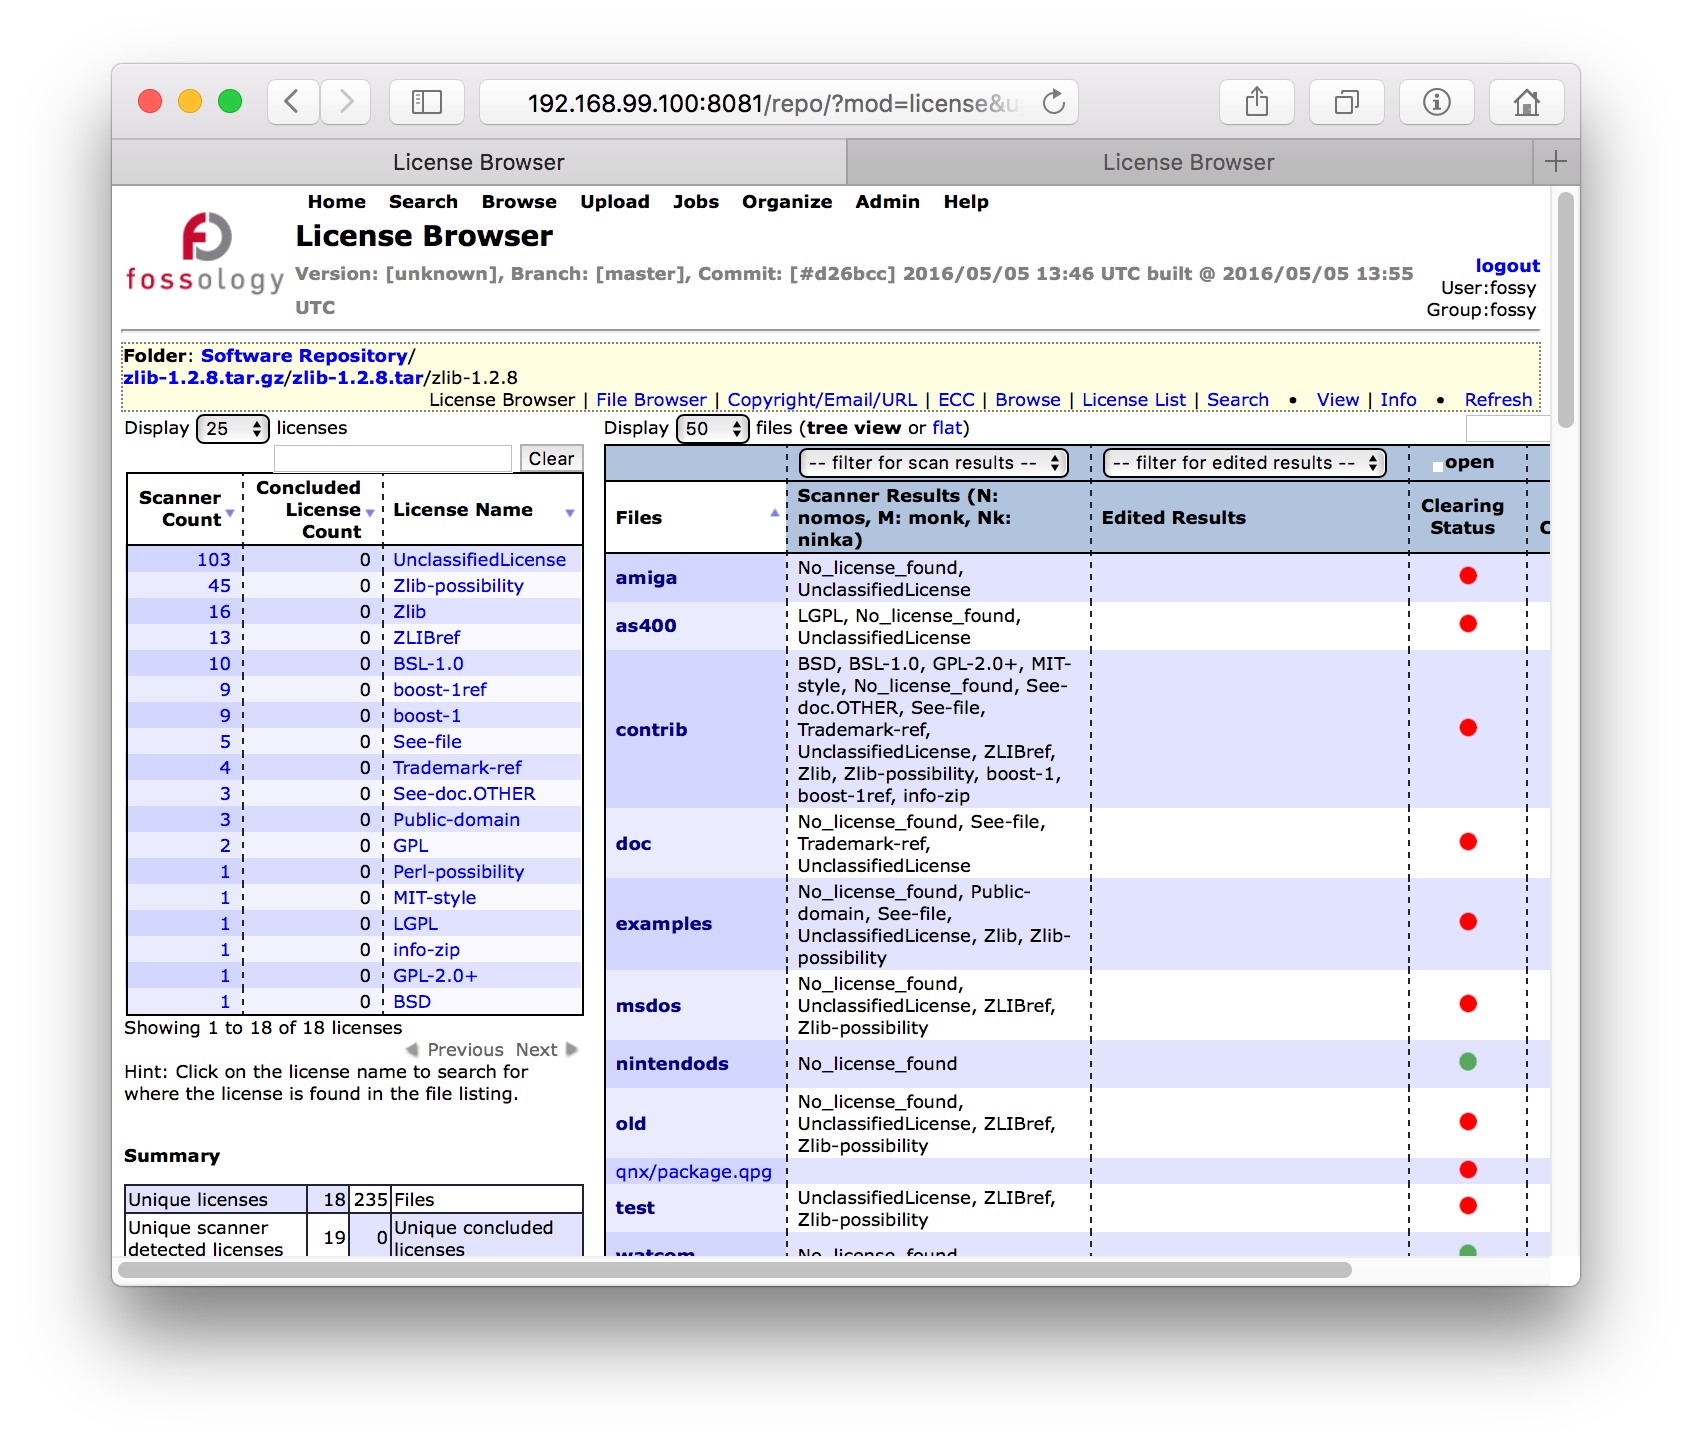Switch to flat file view
Viewport: 1692px width, 1446px height.
click(947, 427)
